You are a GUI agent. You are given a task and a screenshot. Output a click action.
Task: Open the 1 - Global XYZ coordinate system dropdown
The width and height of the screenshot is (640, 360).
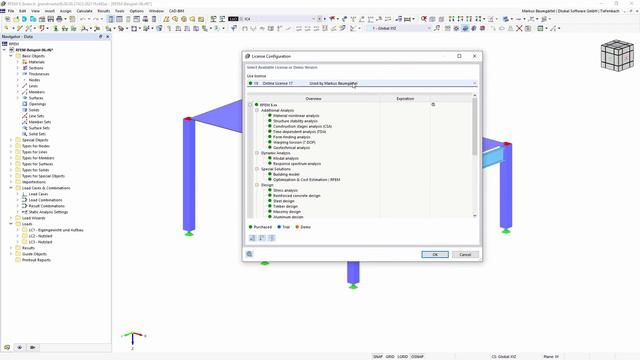[429, 28]
